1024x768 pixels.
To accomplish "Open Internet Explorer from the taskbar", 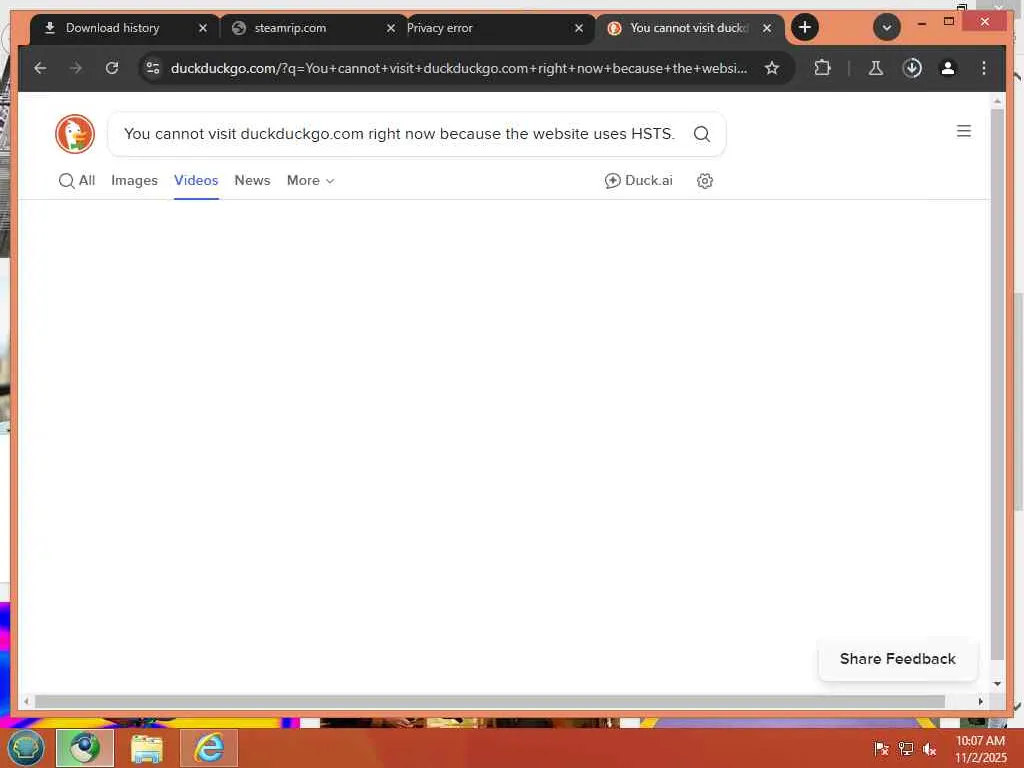I will [209, 748].
